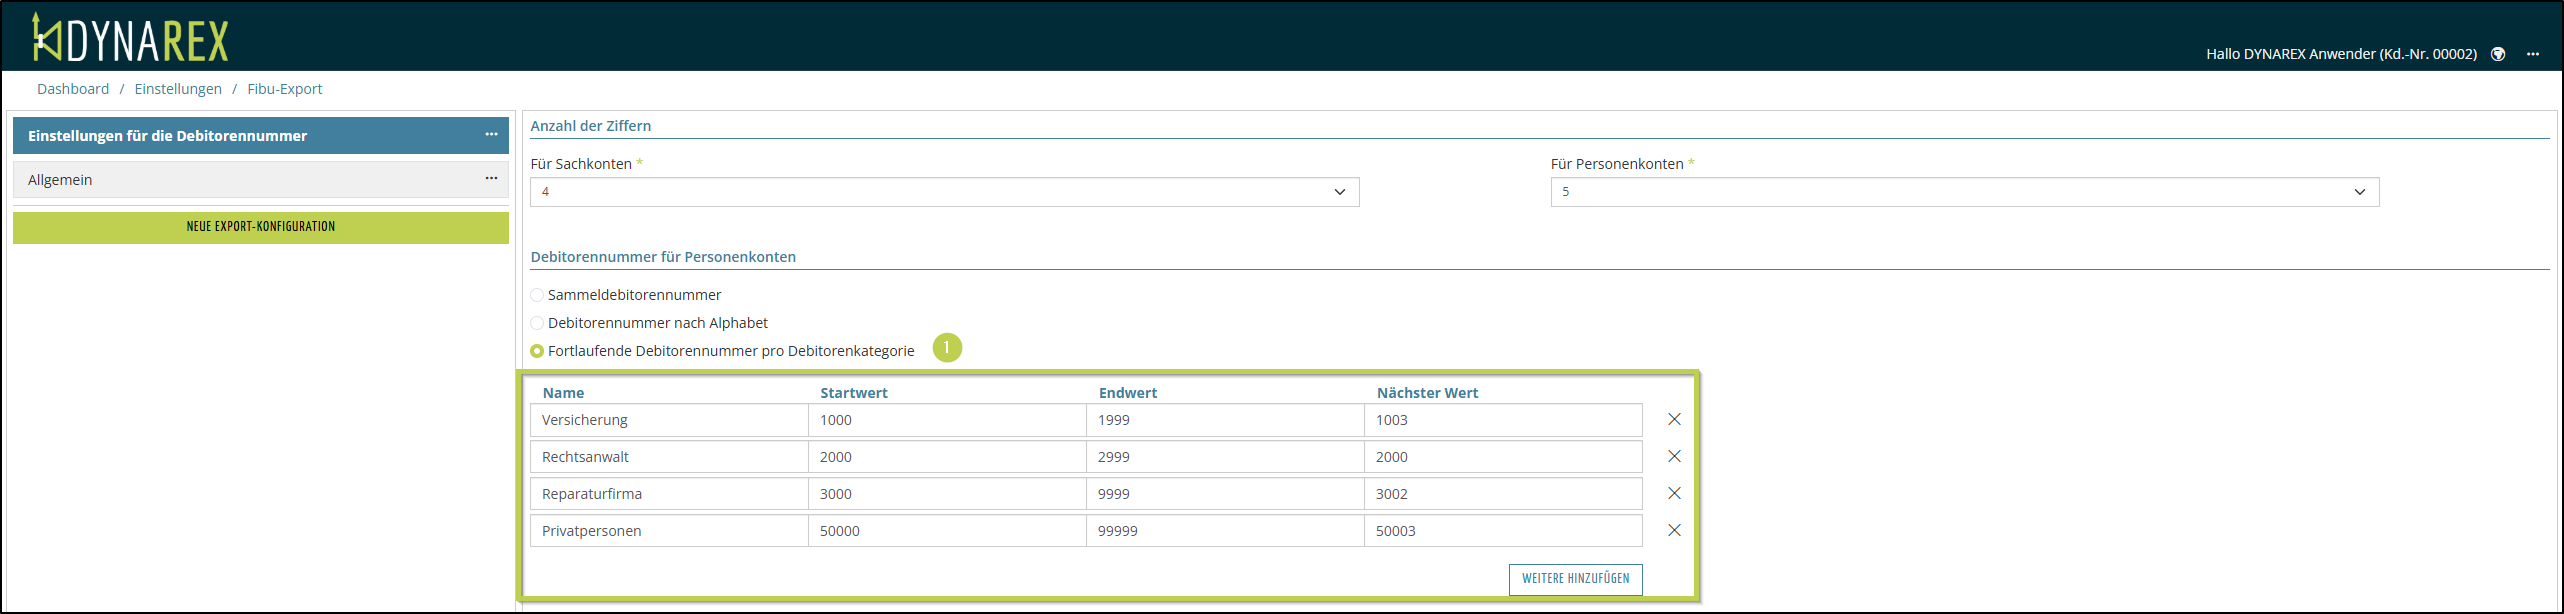Screen dimensions: 2564x614
Task: Click the DYNAREX logo
Action: pos(131,39)
